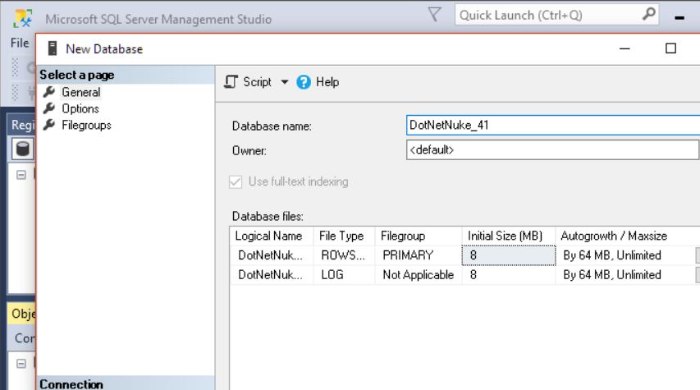Click the Script button label

(x=257, y=82)
